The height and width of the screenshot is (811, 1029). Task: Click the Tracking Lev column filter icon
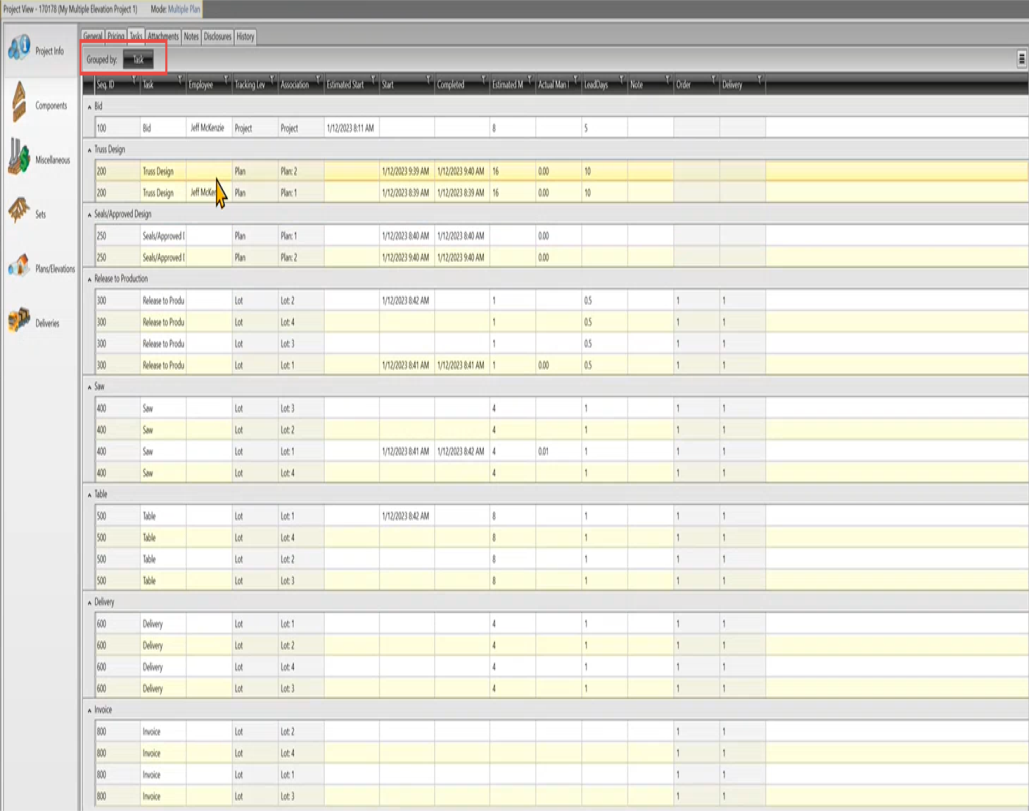(x=272, y=79)
